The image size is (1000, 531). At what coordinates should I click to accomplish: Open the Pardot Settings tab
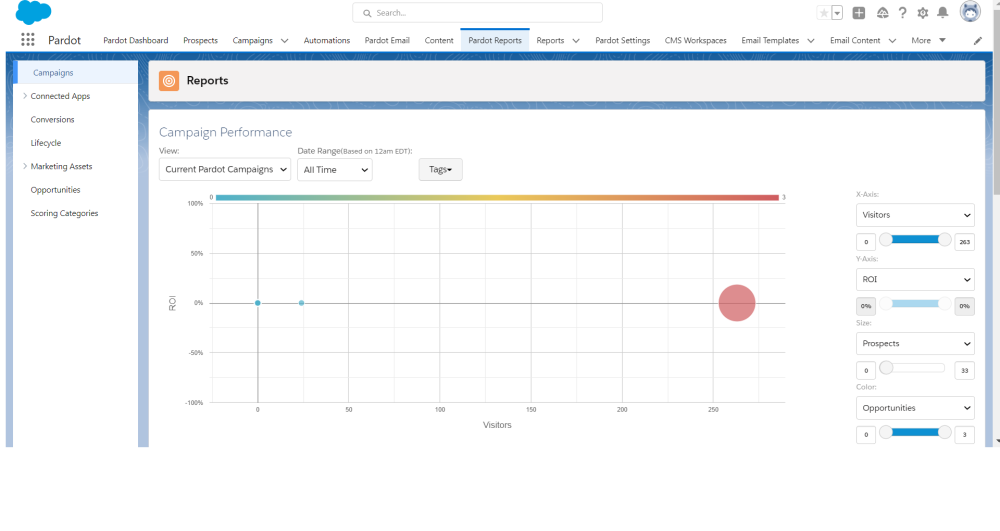point(622,40)
